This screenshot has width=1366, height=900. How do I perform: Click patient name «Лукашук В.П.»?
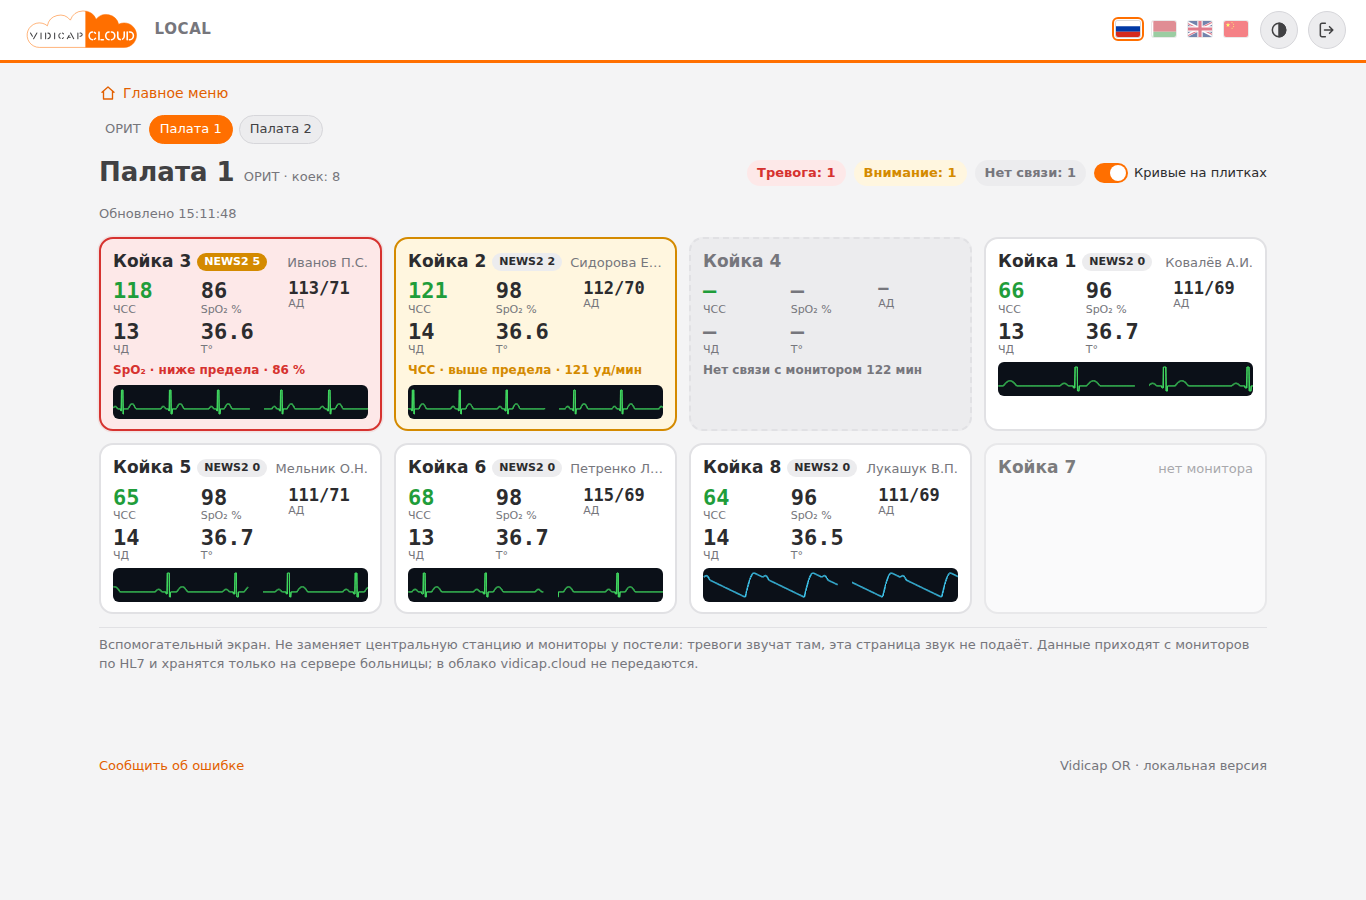tap(912, 469)
